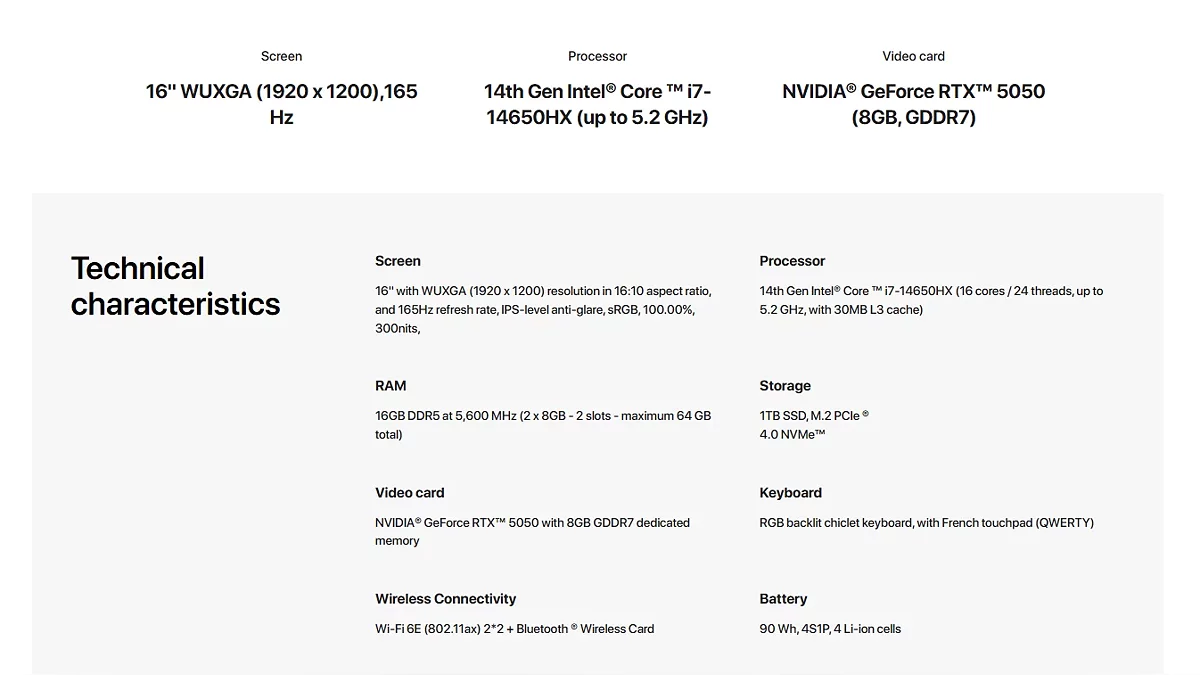Select the i7-14650HX (up to 5.2 GHz) headline
The width and height of the screenshot is (1200, 675).
click(x=597, y=104)
